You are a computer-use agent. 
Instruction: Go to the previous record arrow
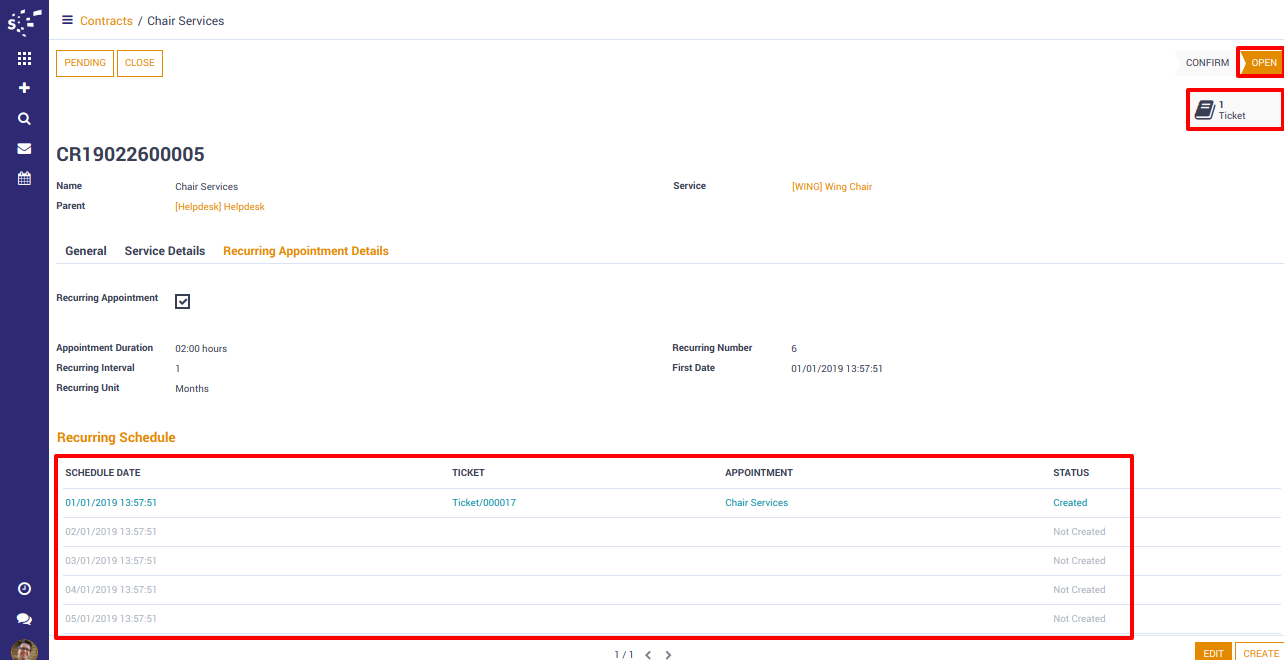coord(648,655)
